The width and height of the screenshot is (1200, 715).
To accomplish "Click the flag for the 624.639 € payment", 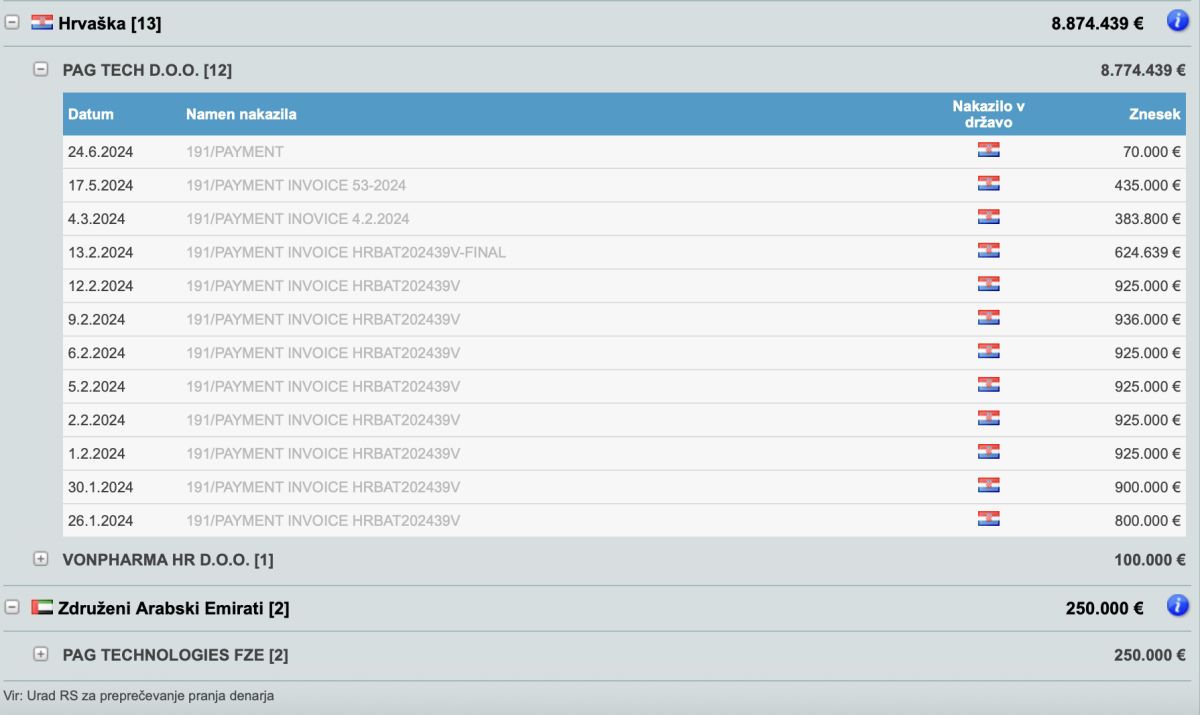I will pyautogui.click(x=988, y=251).
